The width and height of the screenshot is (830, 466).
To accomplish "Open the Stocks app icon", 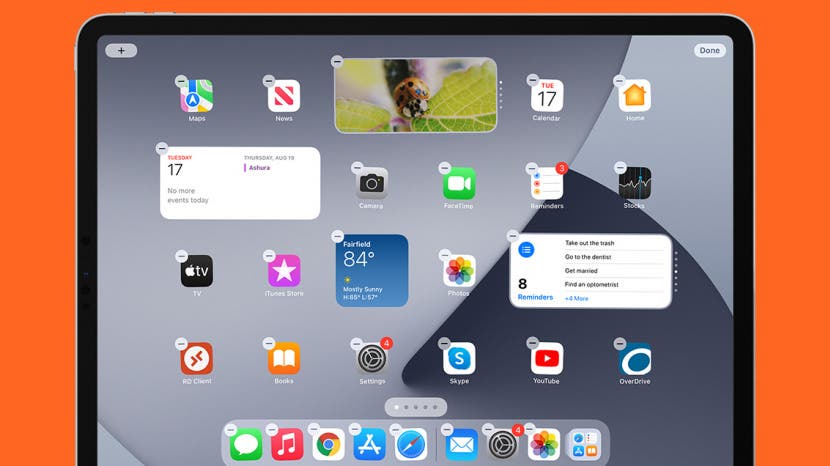I will (x=635, y=183).
